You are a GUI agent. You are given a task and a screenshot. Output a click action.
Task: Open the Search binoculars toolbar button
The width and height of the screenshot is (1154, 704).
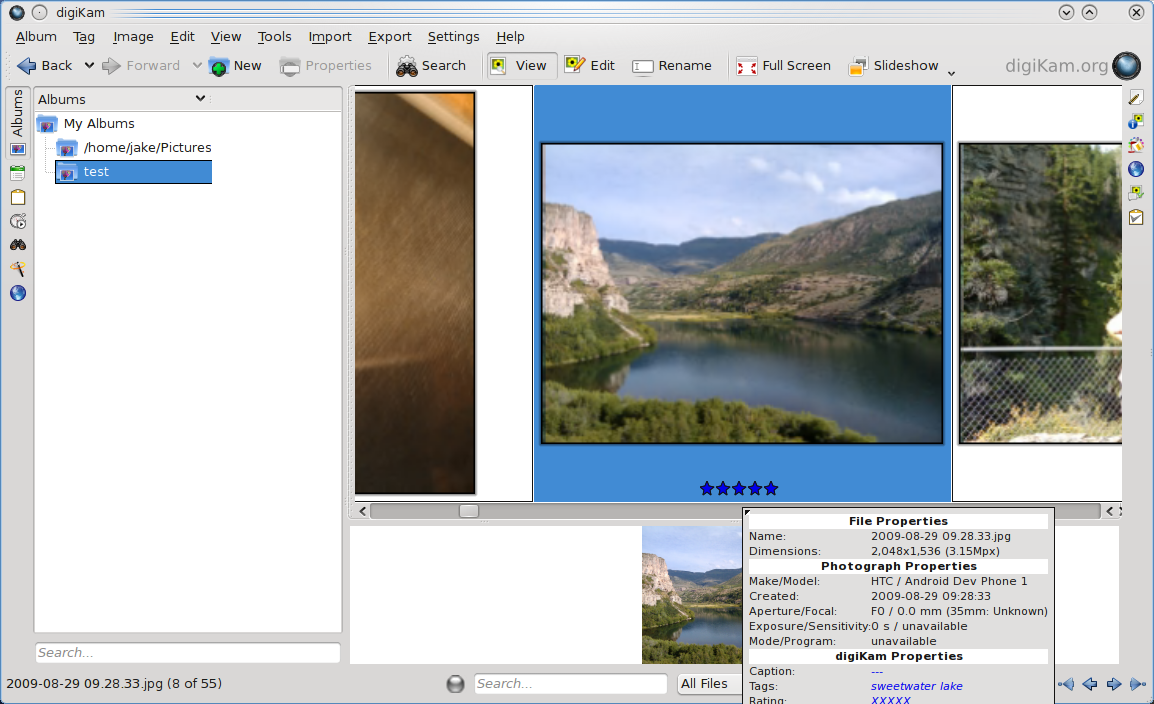tap(431, 65)
